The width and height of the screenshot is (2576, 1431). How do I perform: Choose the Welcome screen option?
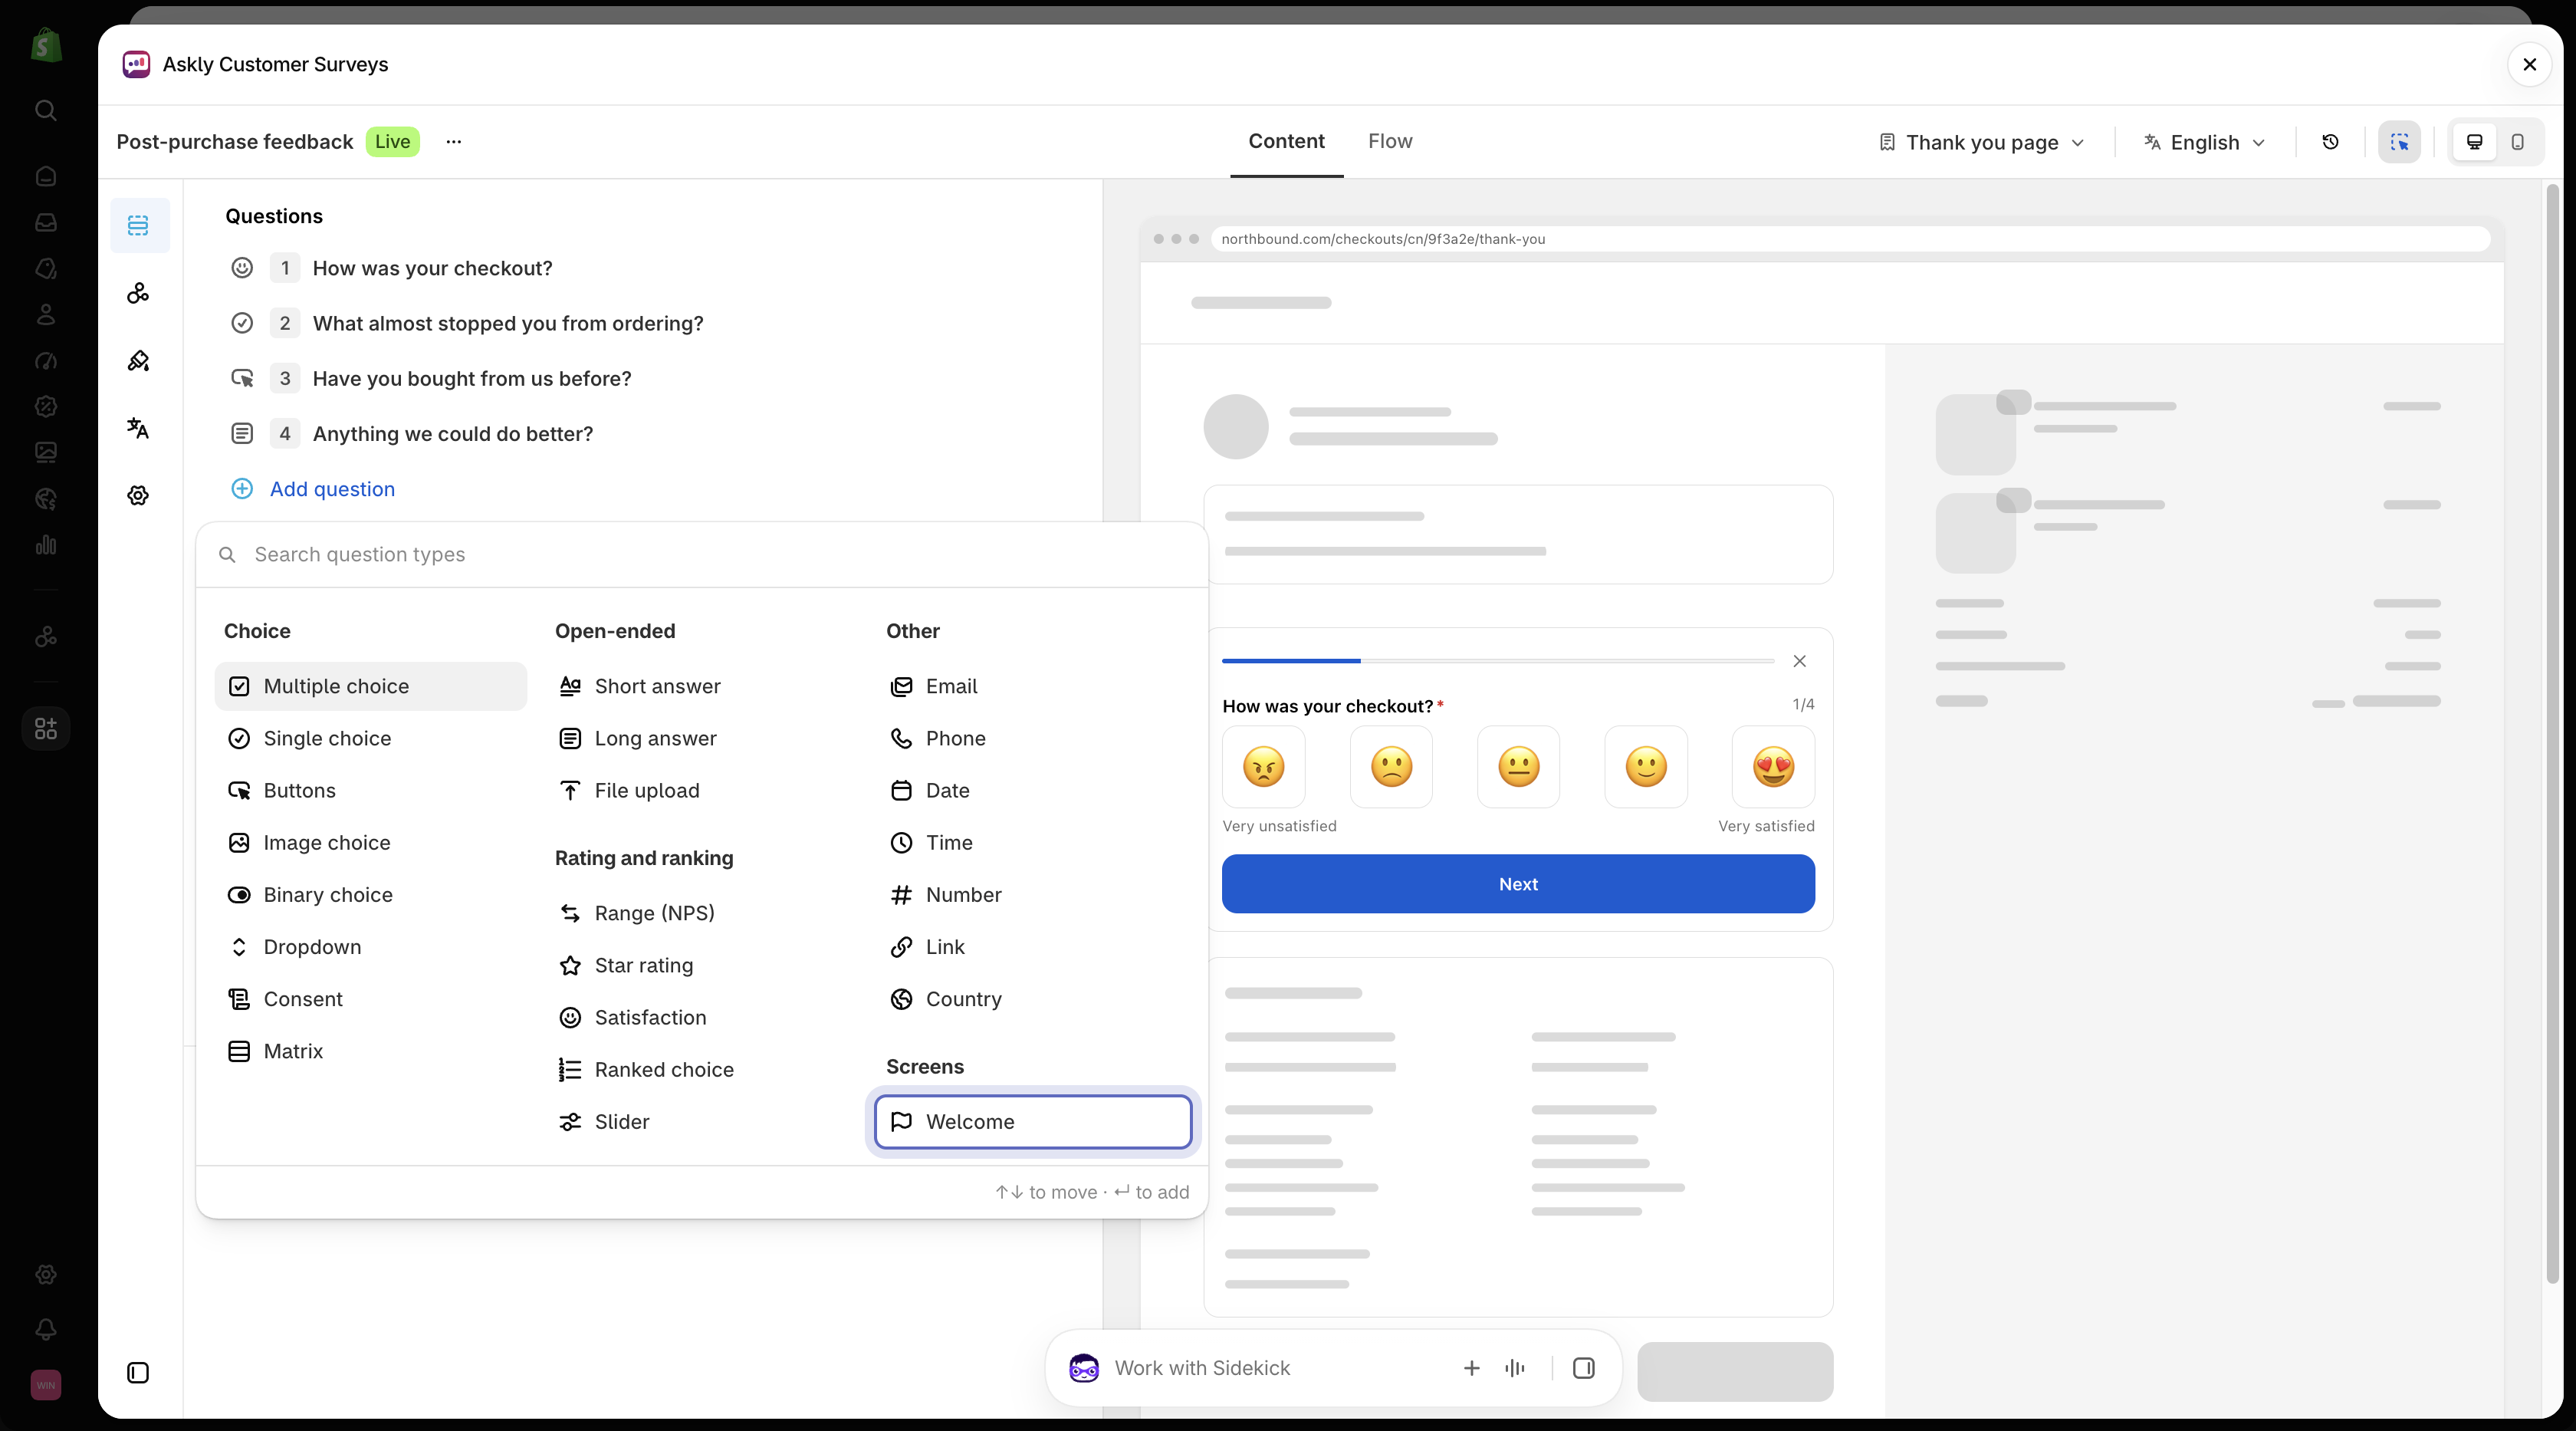[1033, 1122]
